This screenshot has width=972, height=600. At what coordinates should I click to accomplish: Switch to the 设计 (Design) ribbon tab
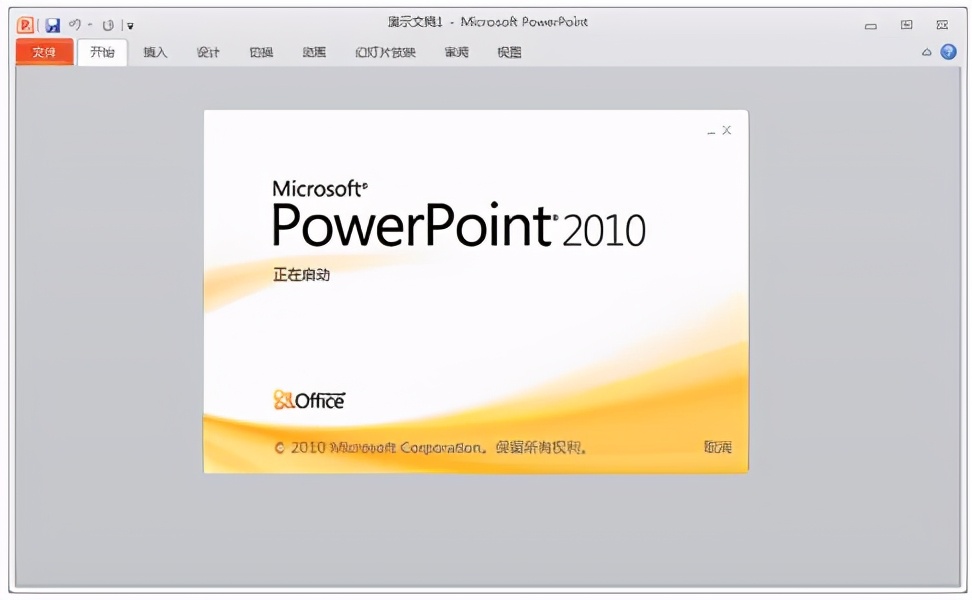point(208,52)
